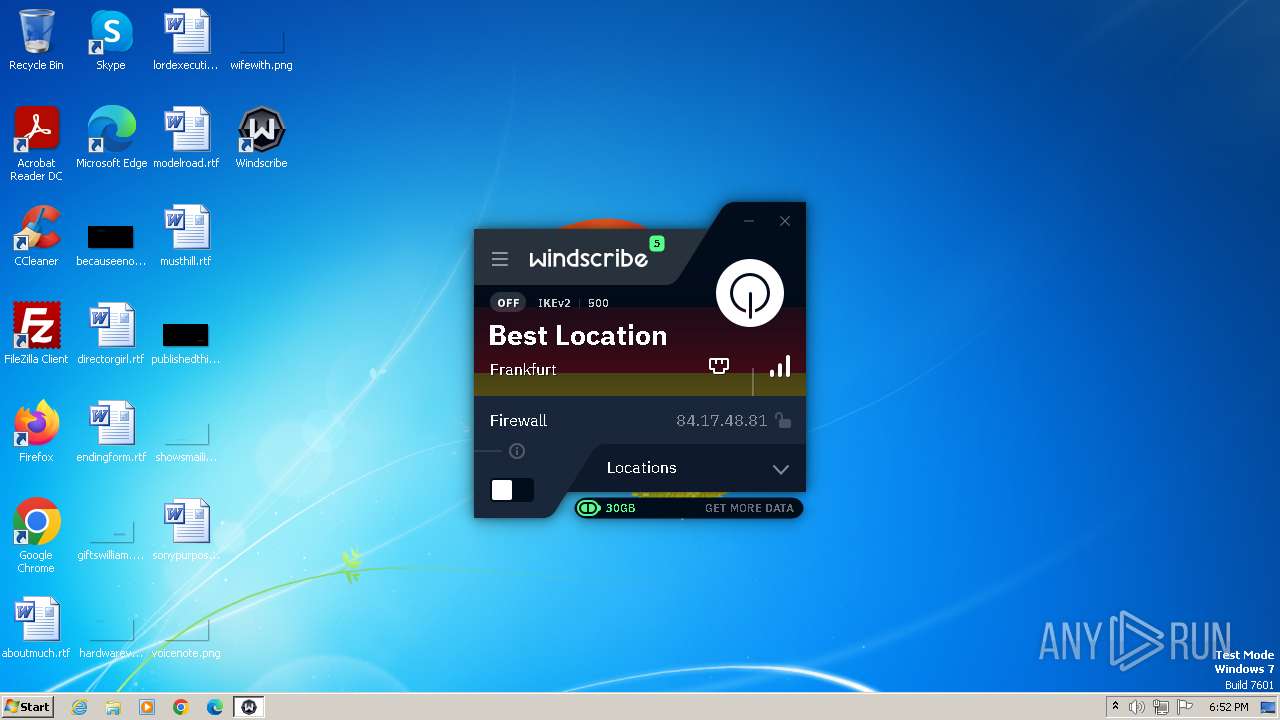Select the lordexecuti... document
This screenshot has width=1280, height=720.
tap(186, 40)
